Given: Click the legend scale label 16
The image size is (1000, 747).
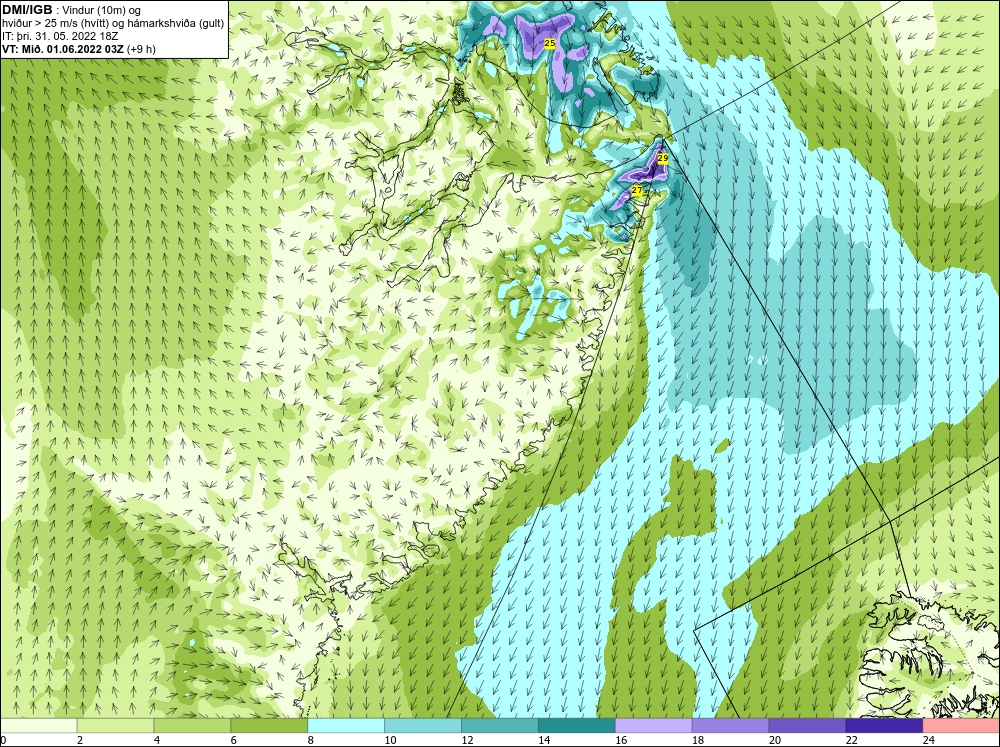Looking at the screenshot, I should (621, 740).
